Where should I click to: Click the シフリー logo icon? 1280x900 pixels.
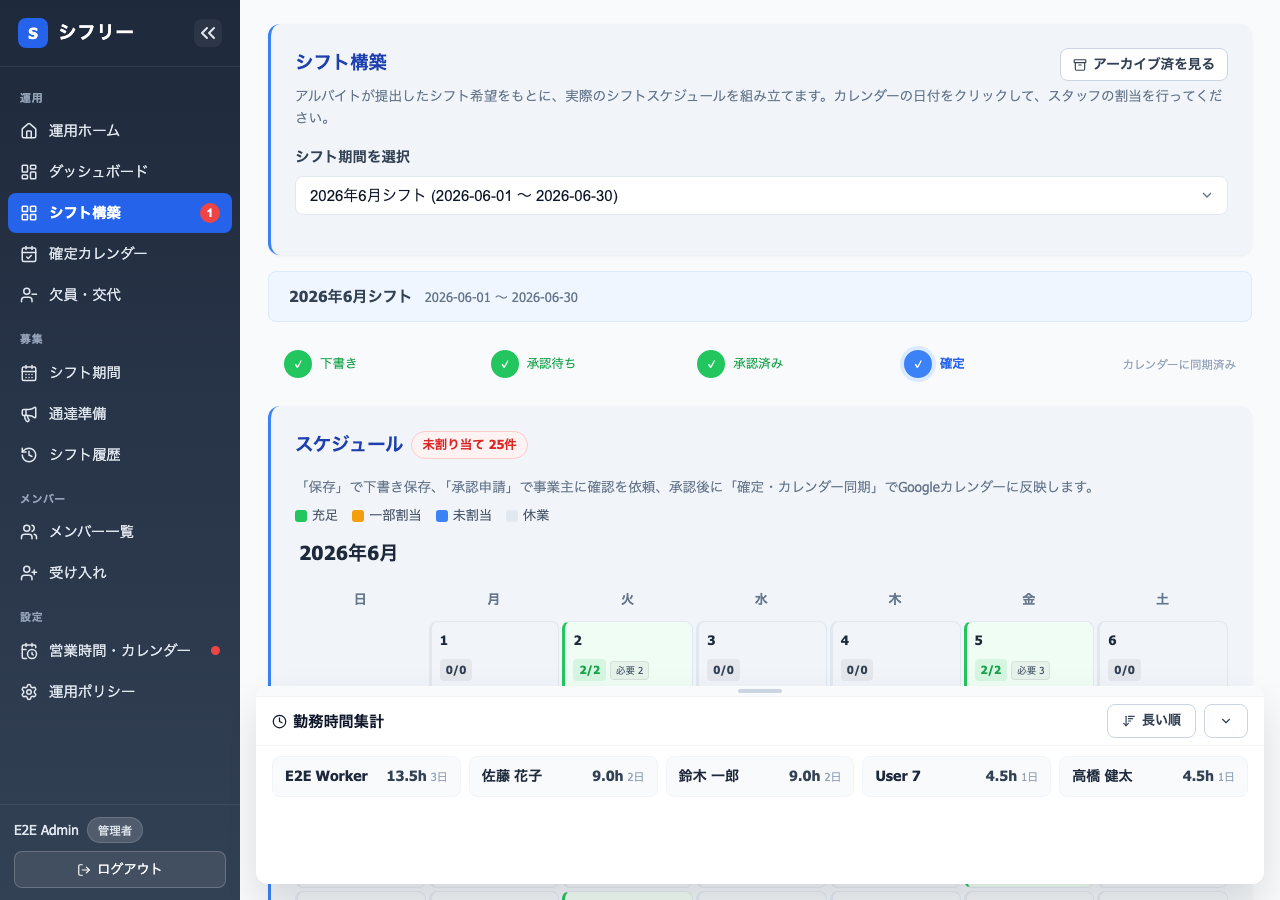click(x=33, y=33)
